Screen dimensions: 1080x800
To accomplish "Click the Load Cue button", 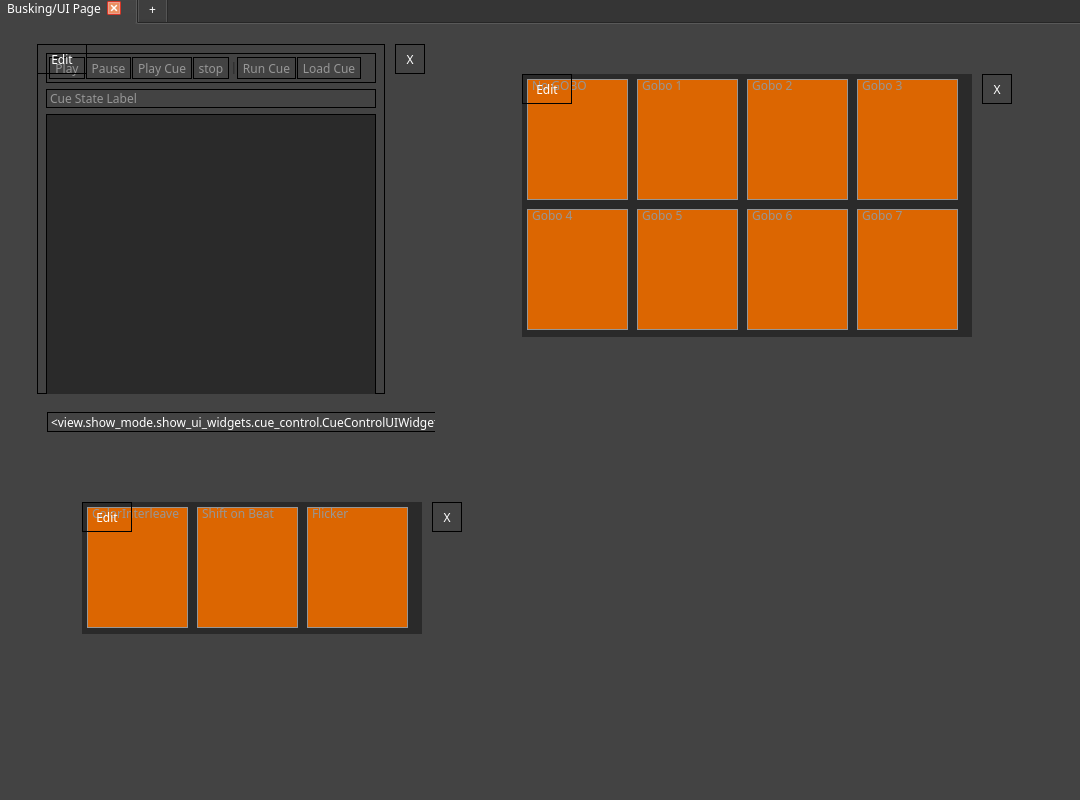I will 328,68.
